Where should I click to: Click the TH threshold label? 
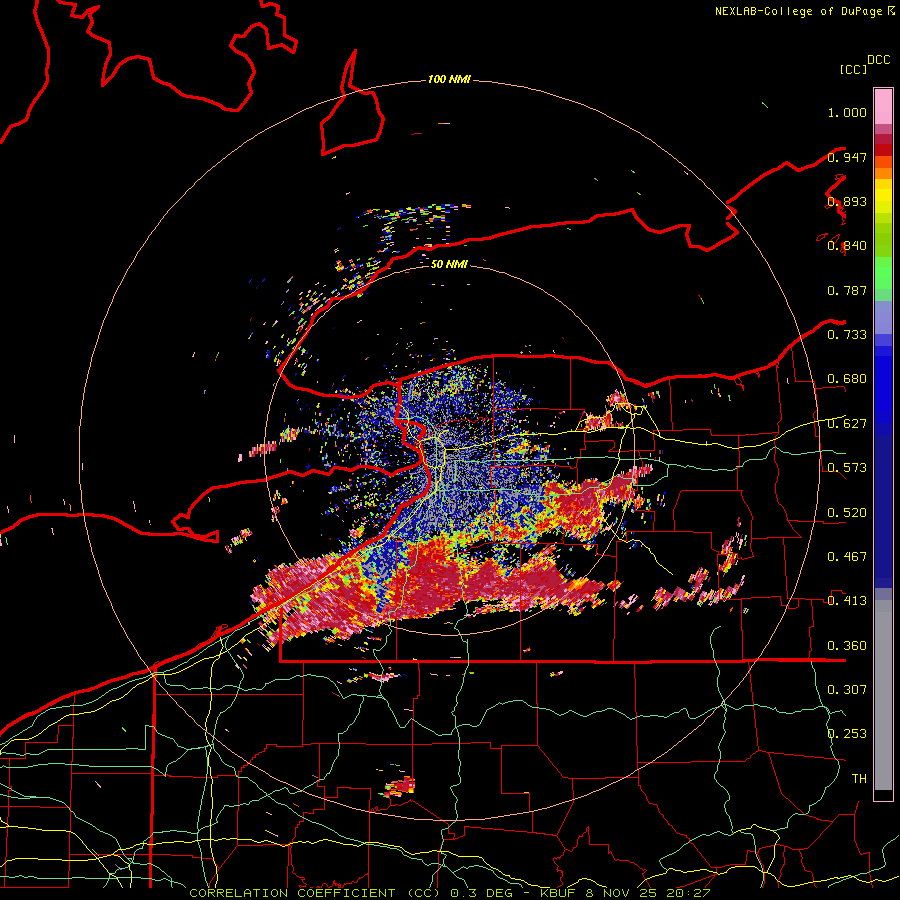(x=859, y=778)
